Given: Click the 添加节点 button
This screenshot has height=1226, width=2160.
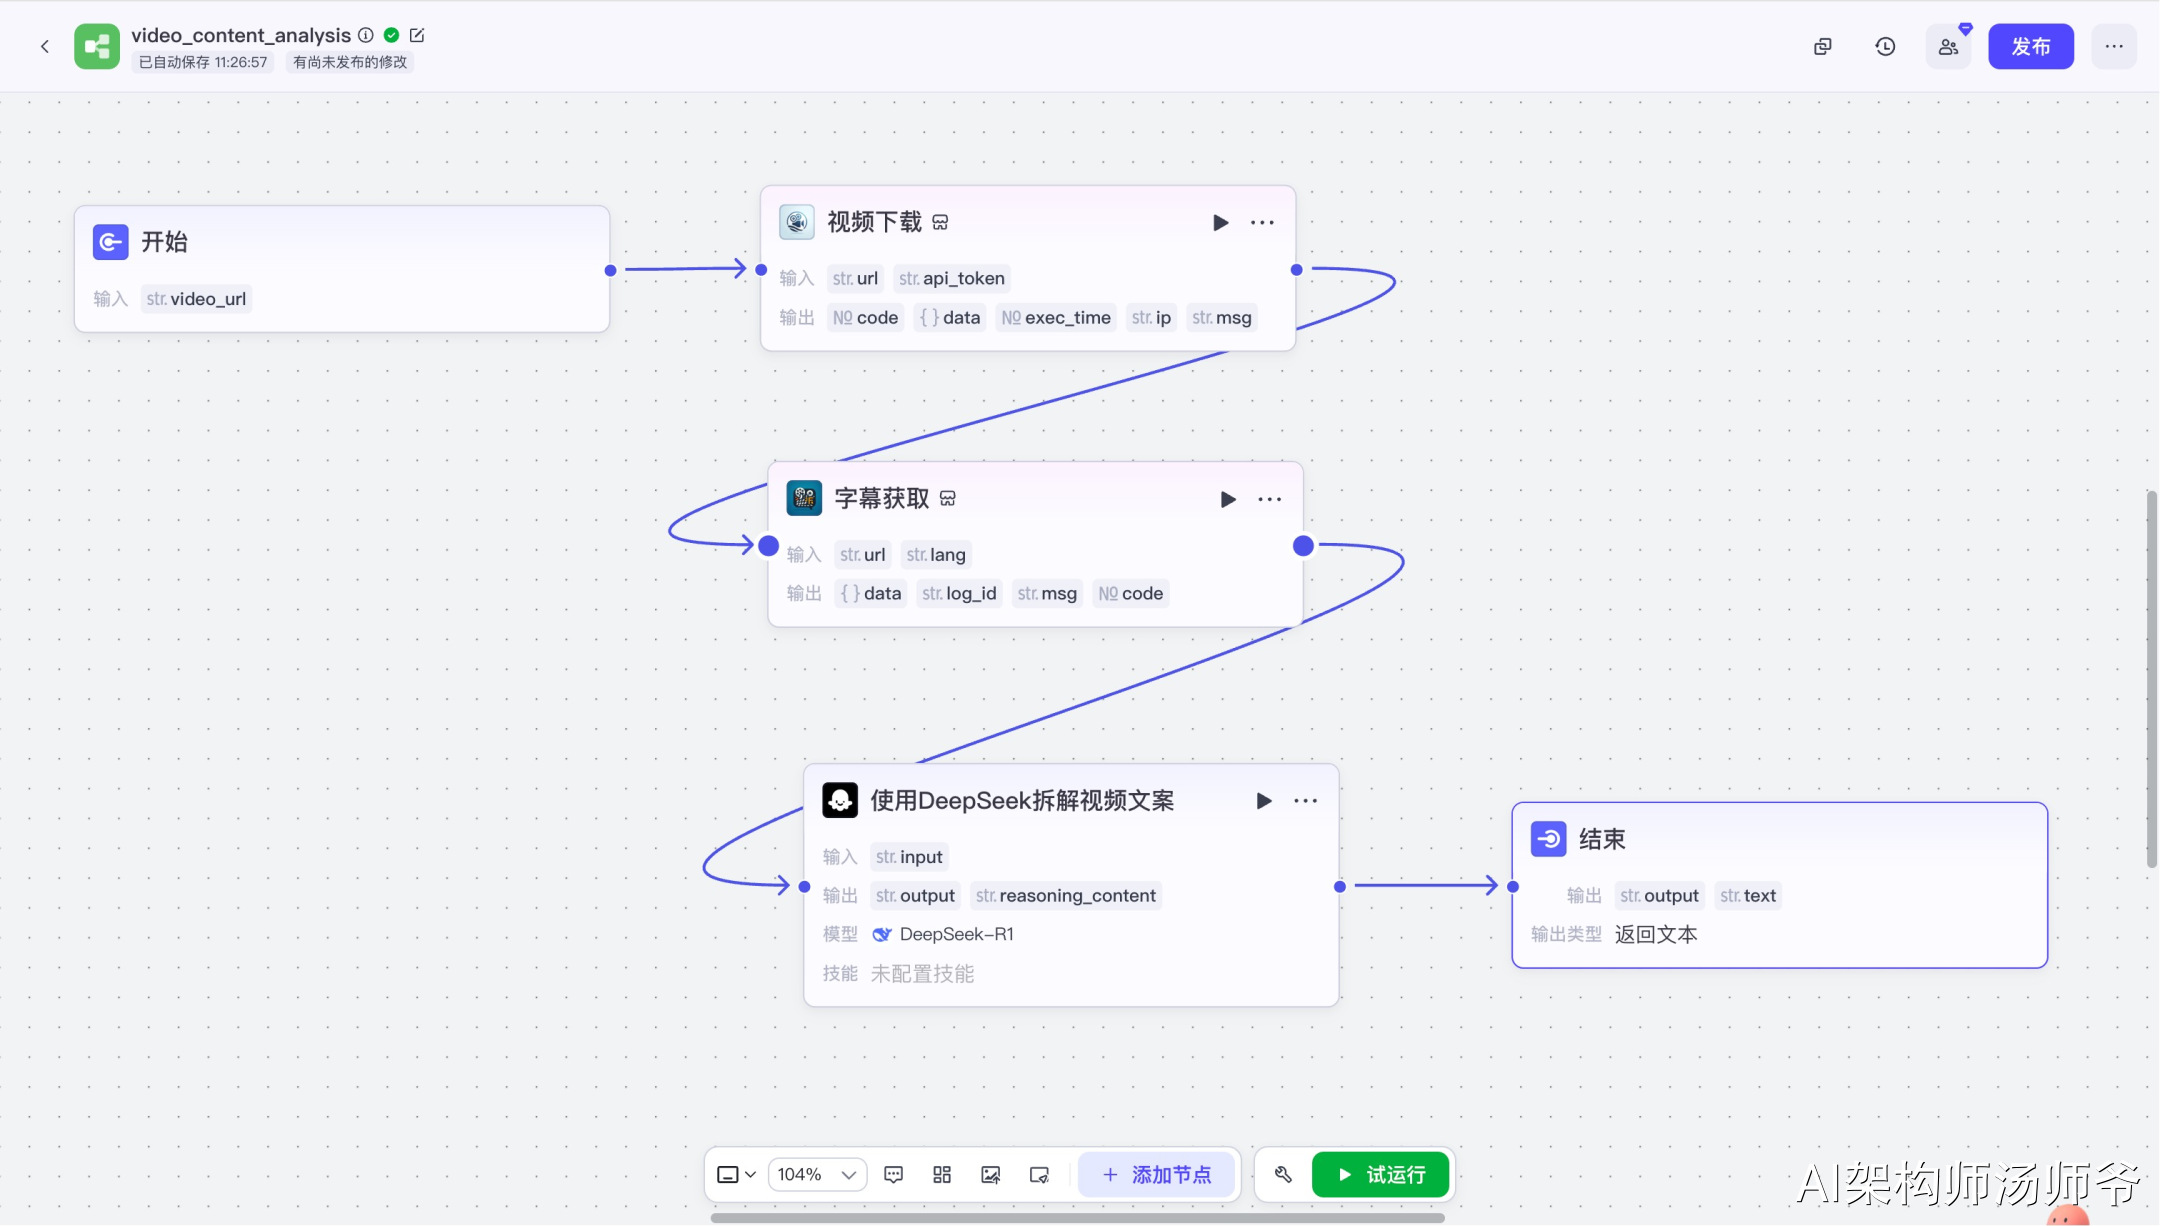Looking at the screenshot, I should [x=1156, y=1174].
